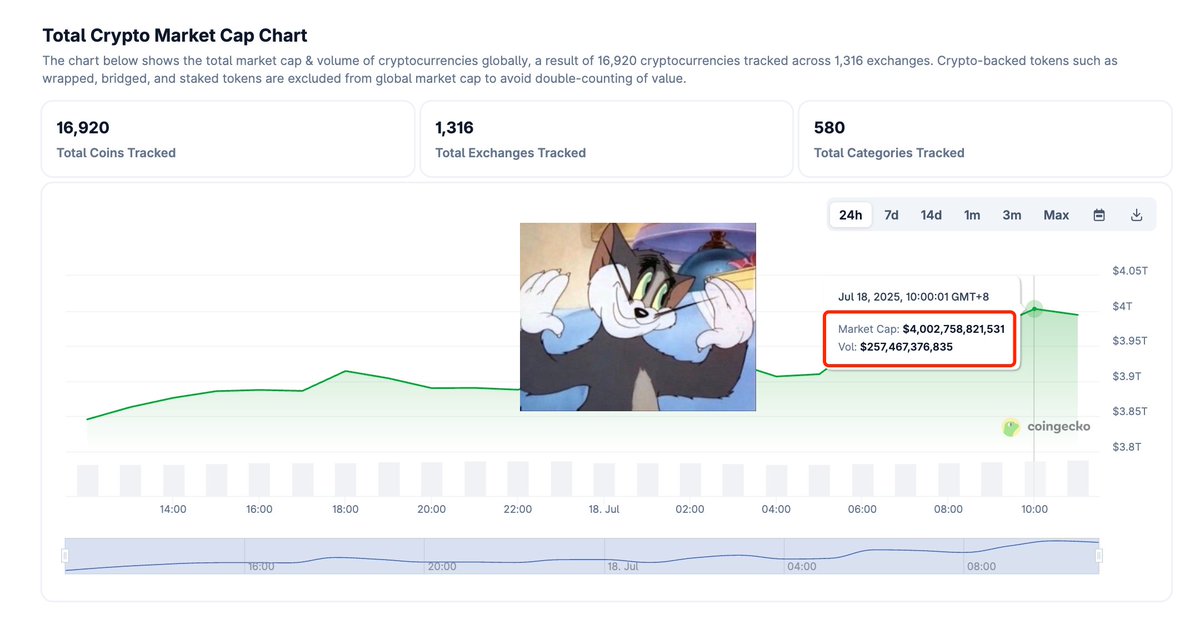Download the chart data
Screen dimensions: 1200x629
pyautogui.click(x=1136, y=215)
